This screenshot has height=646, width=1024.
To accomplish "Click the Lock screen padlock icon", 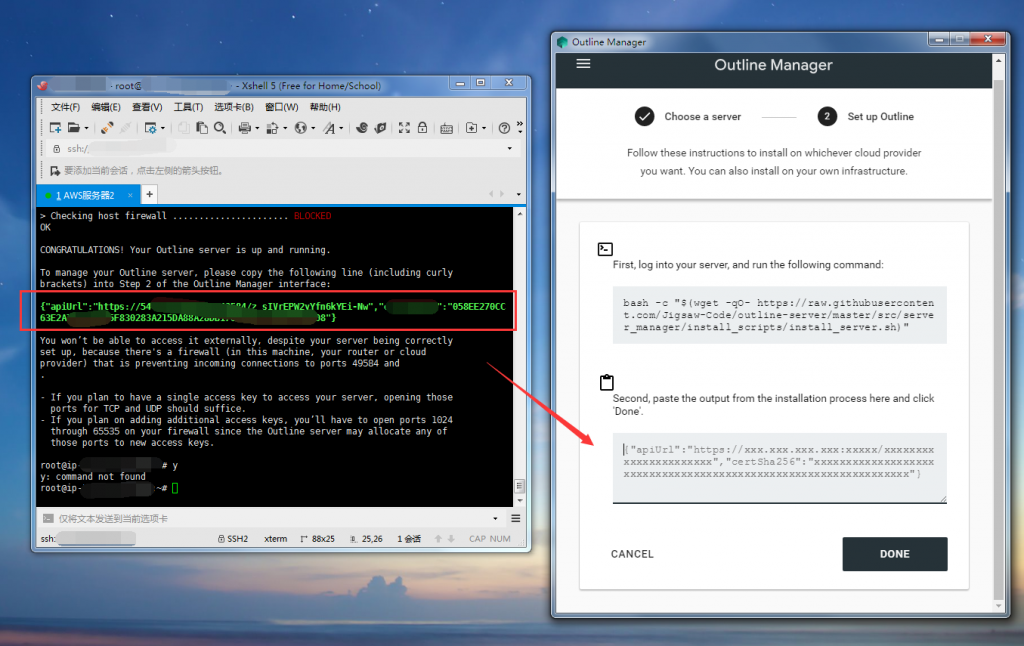I will coord(423,128).
